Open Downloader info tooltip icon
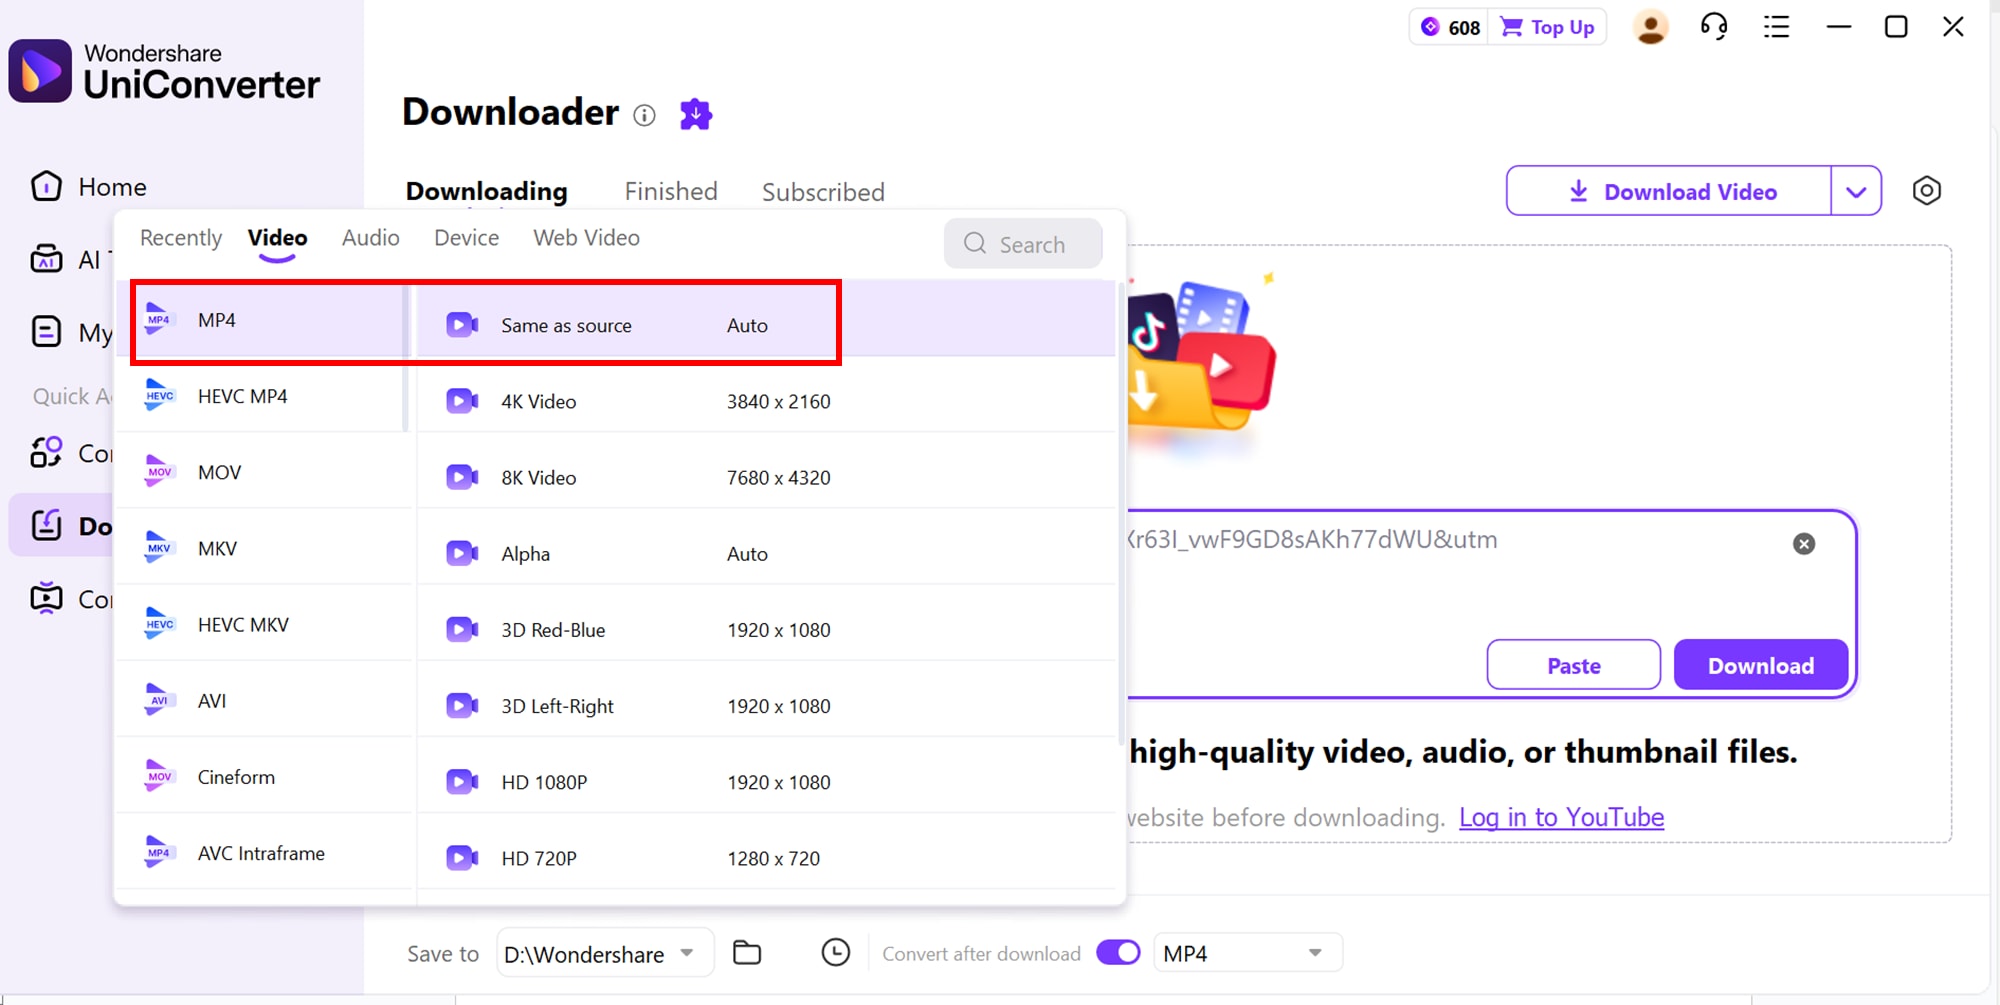 (x=645, y=115)
